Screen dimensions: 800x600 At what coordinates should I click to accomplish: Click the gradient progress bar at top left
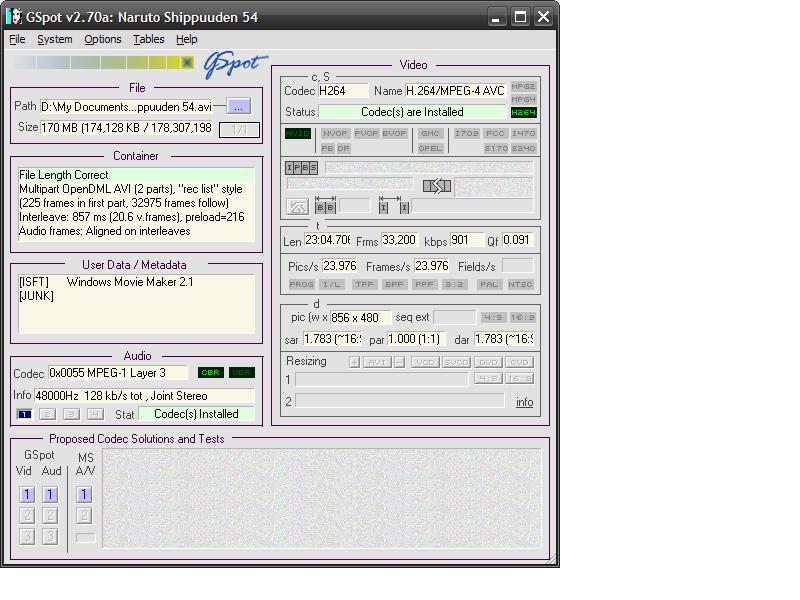pos(104,62)
